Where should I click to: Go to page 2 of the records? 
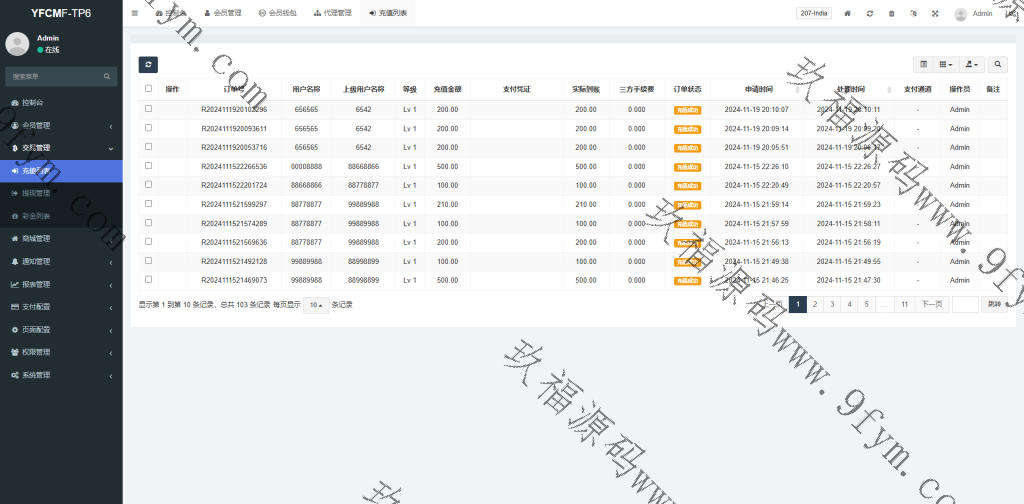815,304
